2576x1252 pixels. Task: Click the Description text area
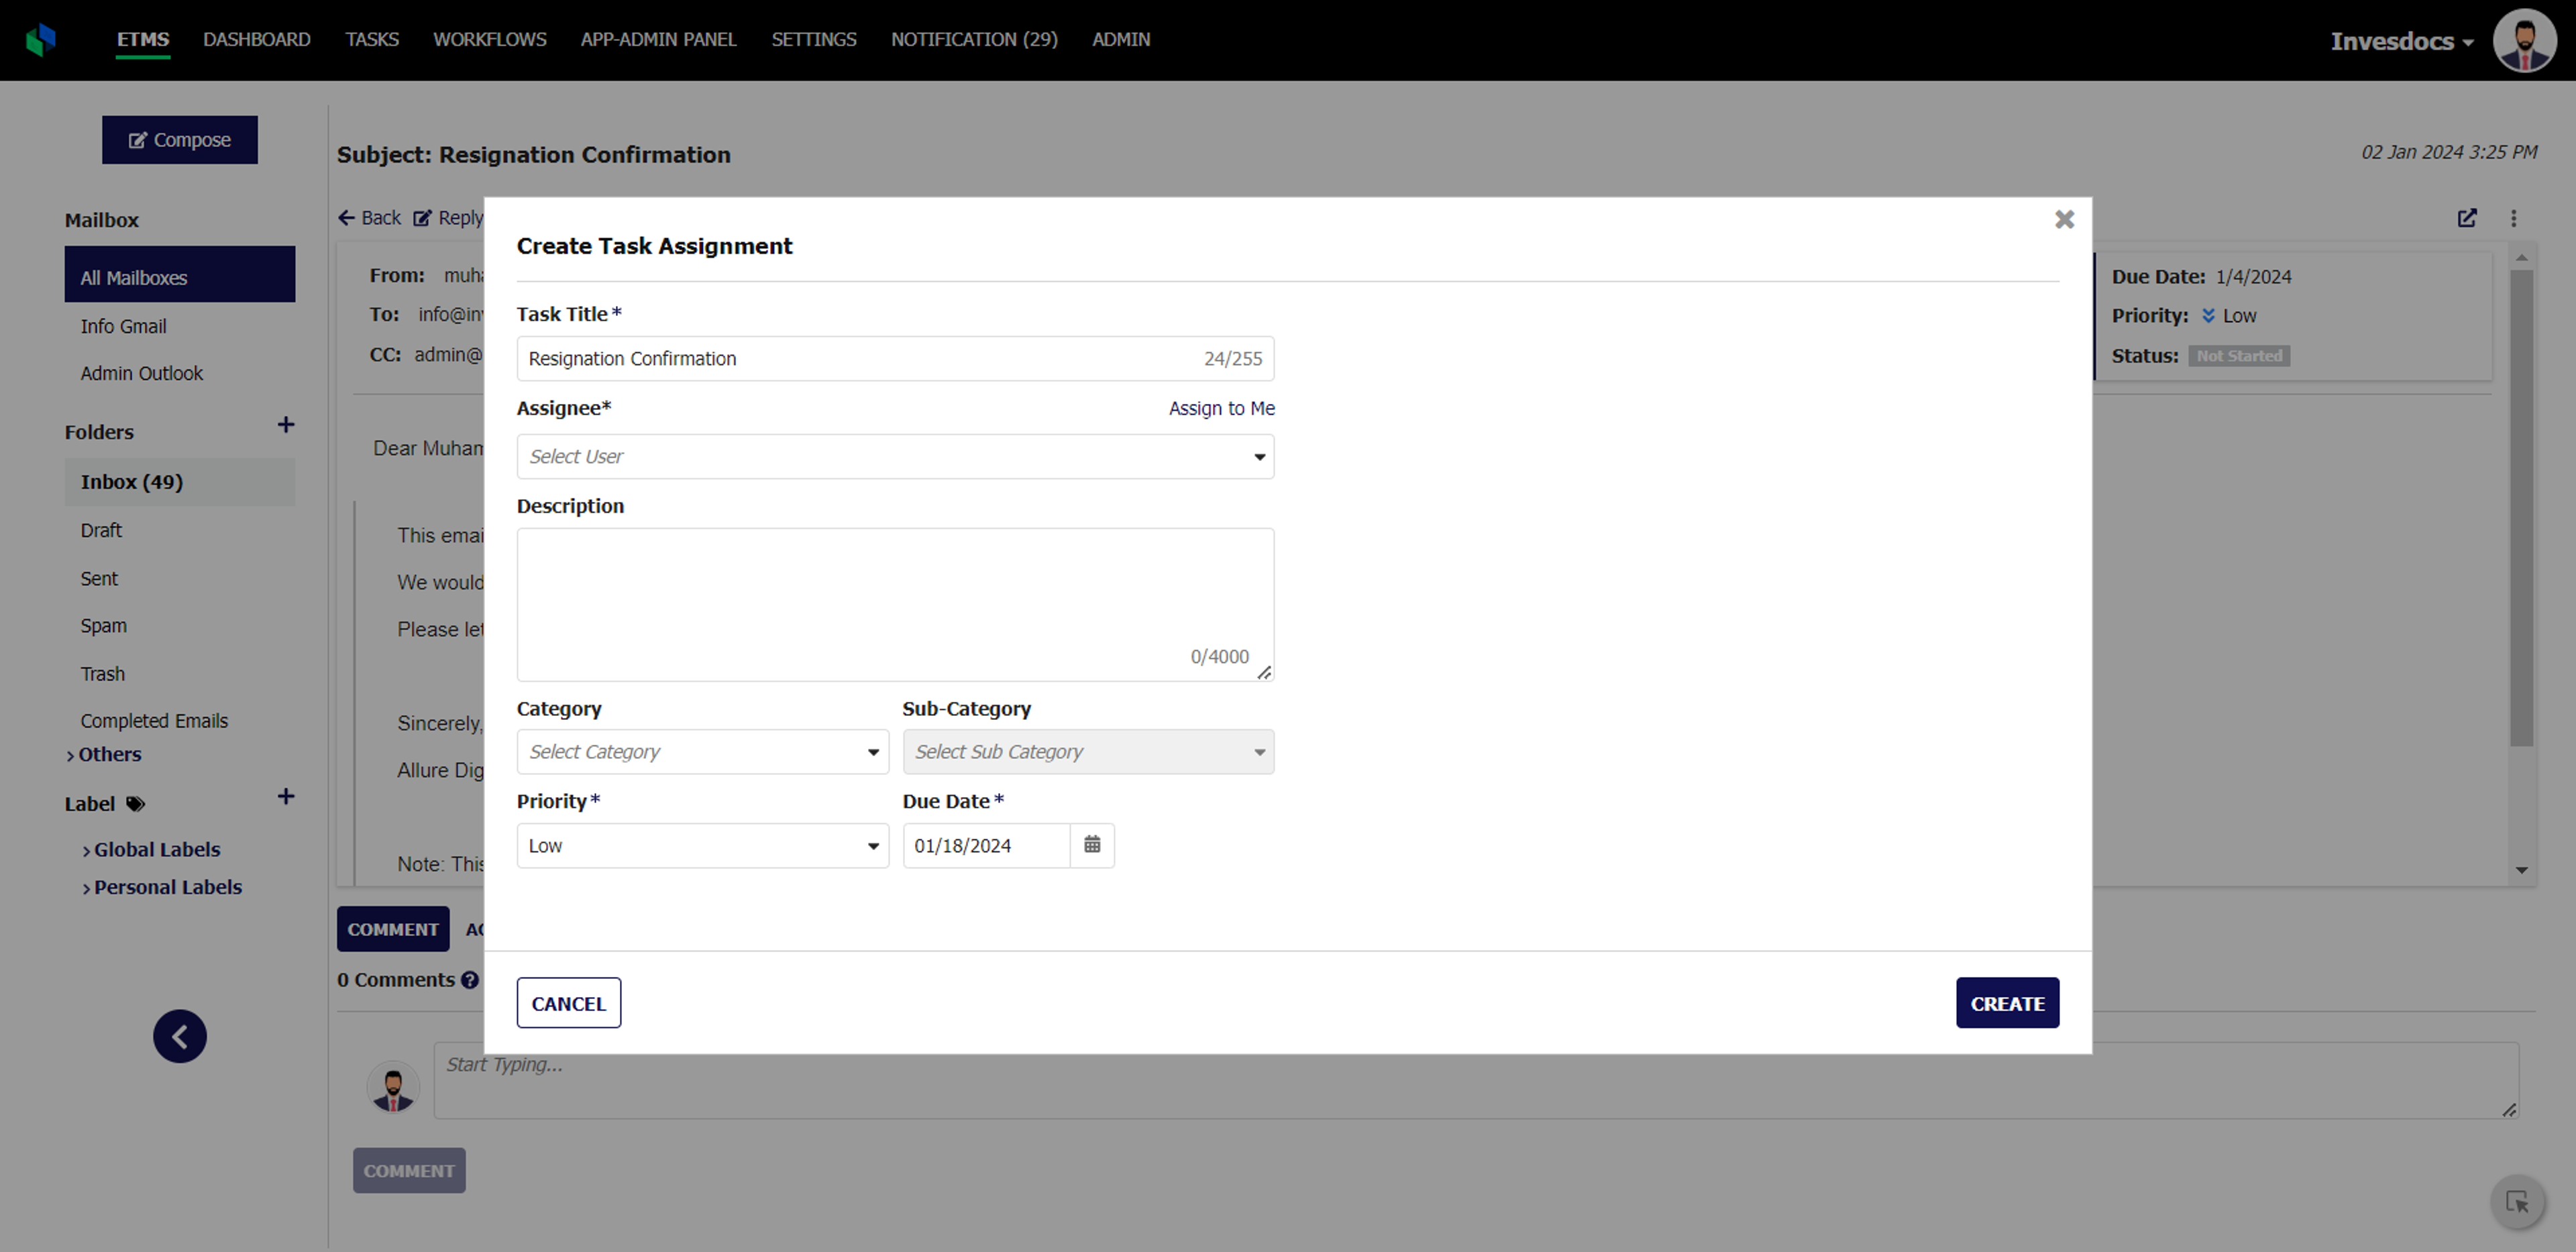point(895,605)
